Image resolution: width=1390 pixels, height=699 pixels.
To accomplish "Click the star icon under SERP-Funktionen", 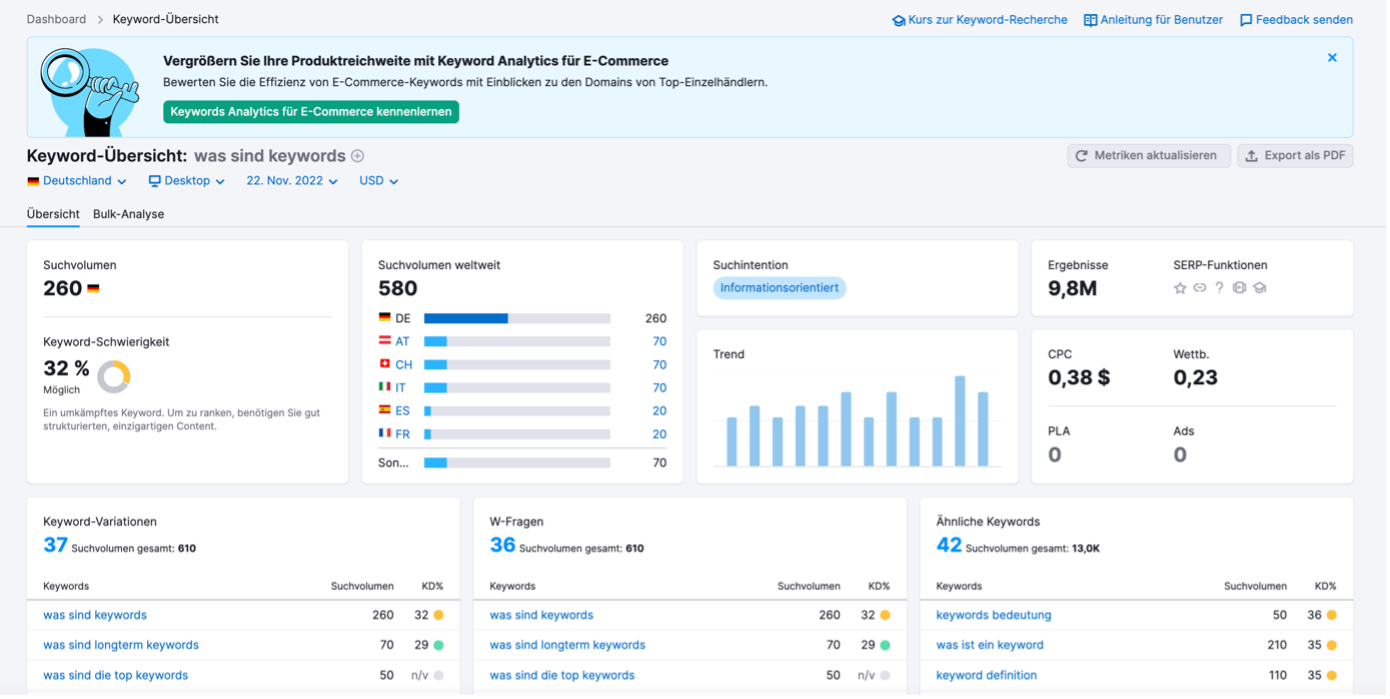I will click(1180, 288).
